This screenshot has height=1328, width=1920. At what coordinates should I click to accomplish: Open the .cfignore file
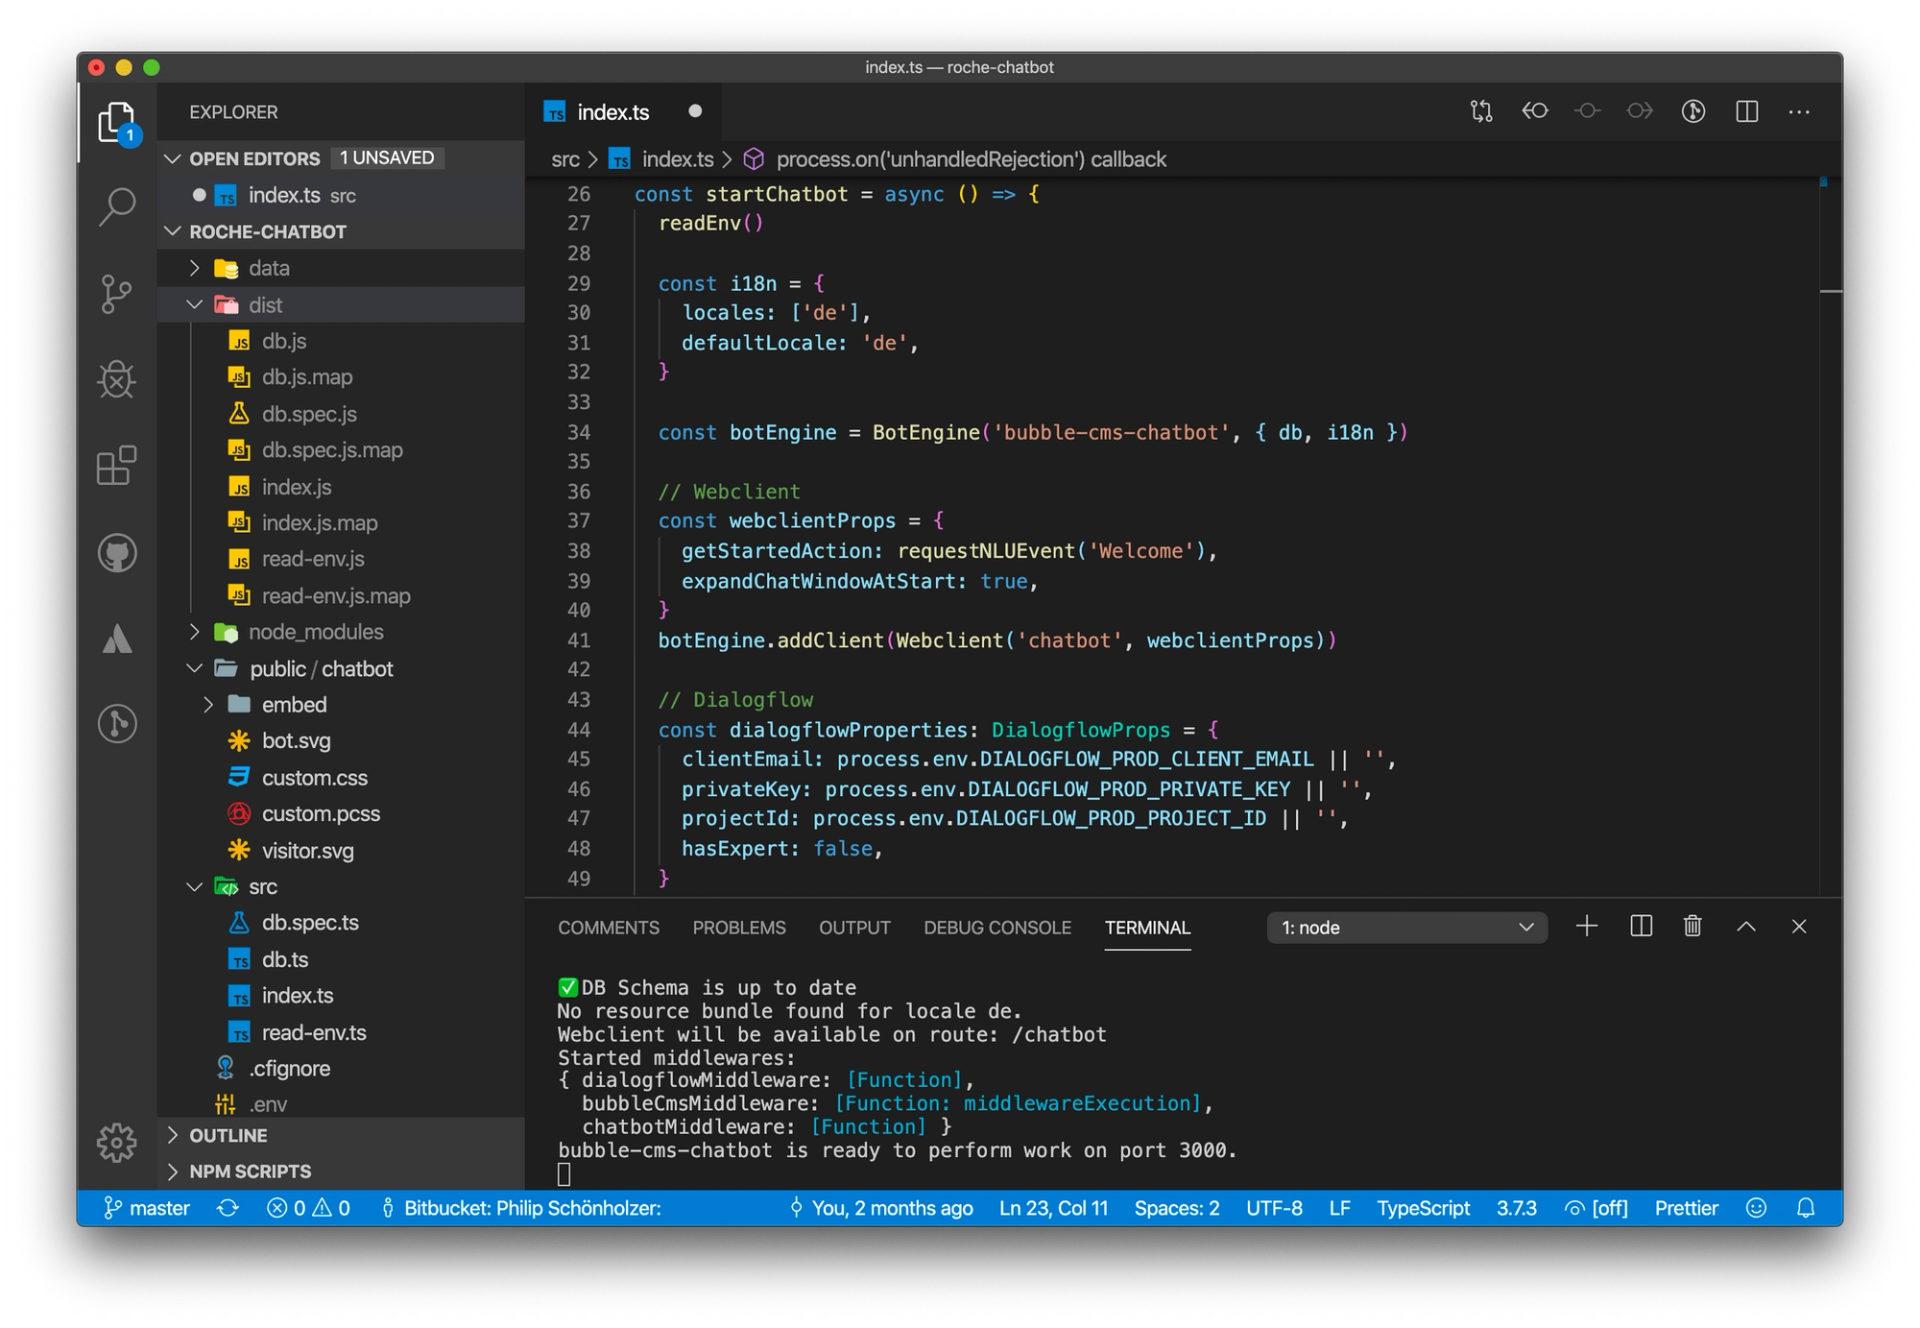(x=340, y=1068)
